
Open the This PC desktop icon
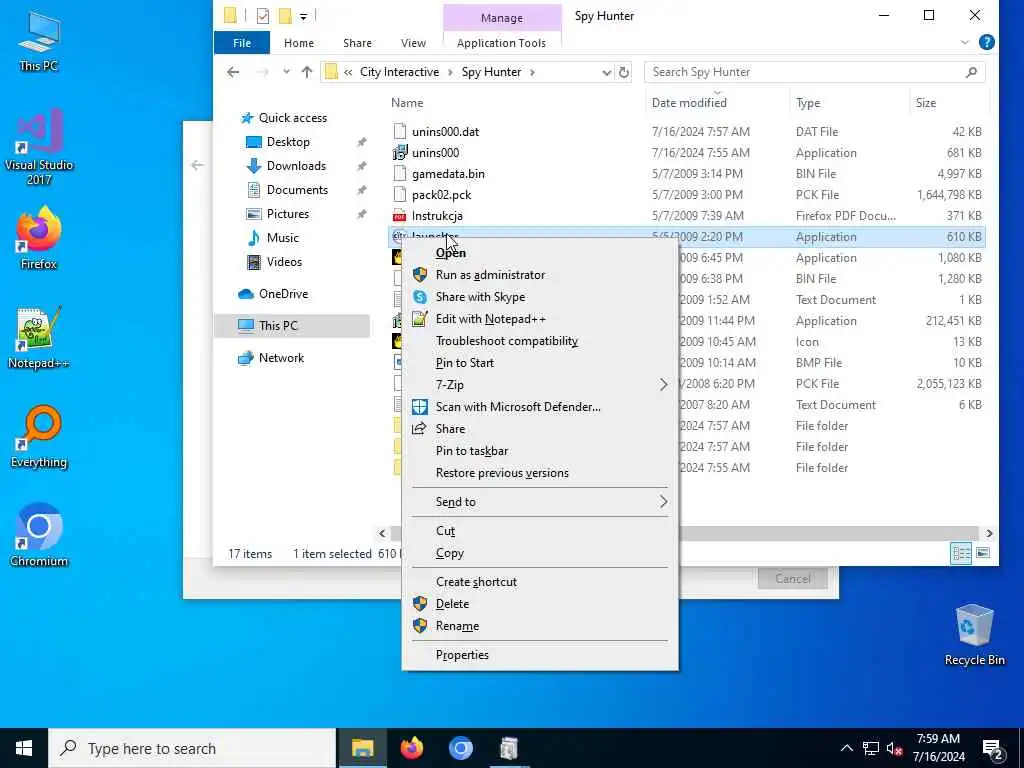39,40
